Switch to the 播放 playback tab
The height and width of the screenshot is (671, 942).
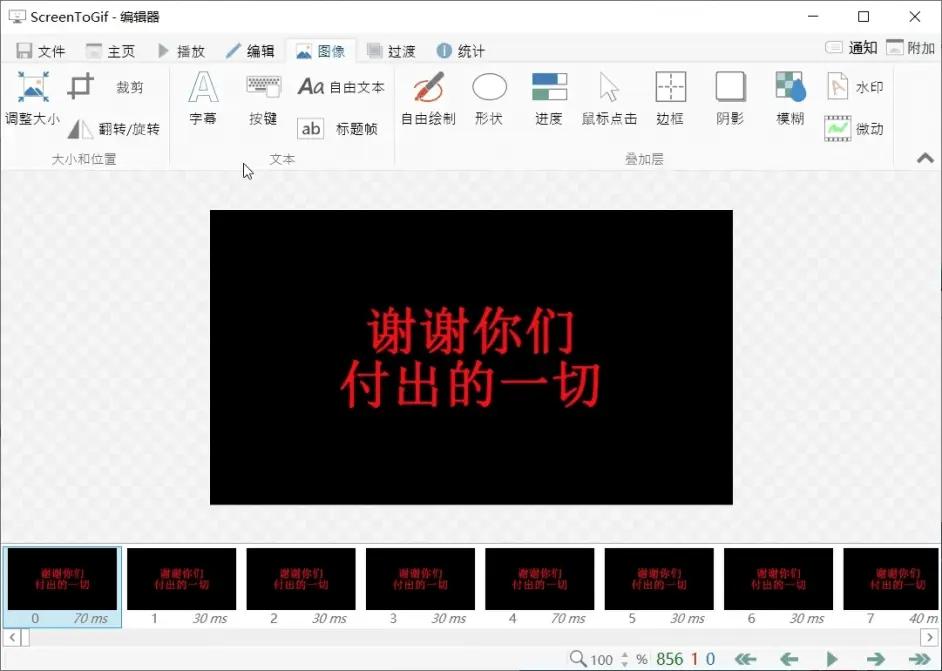click(x=181, y=51)
